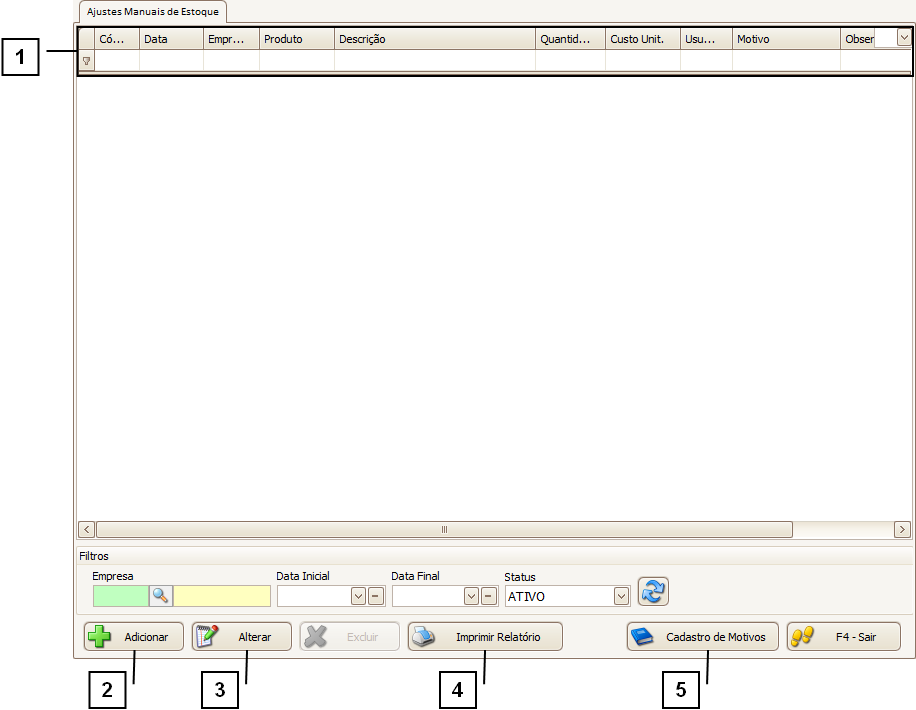Click the Alterar button
Image resolution: width=916 pixels, height=710 pixels.
coord(241,637)
